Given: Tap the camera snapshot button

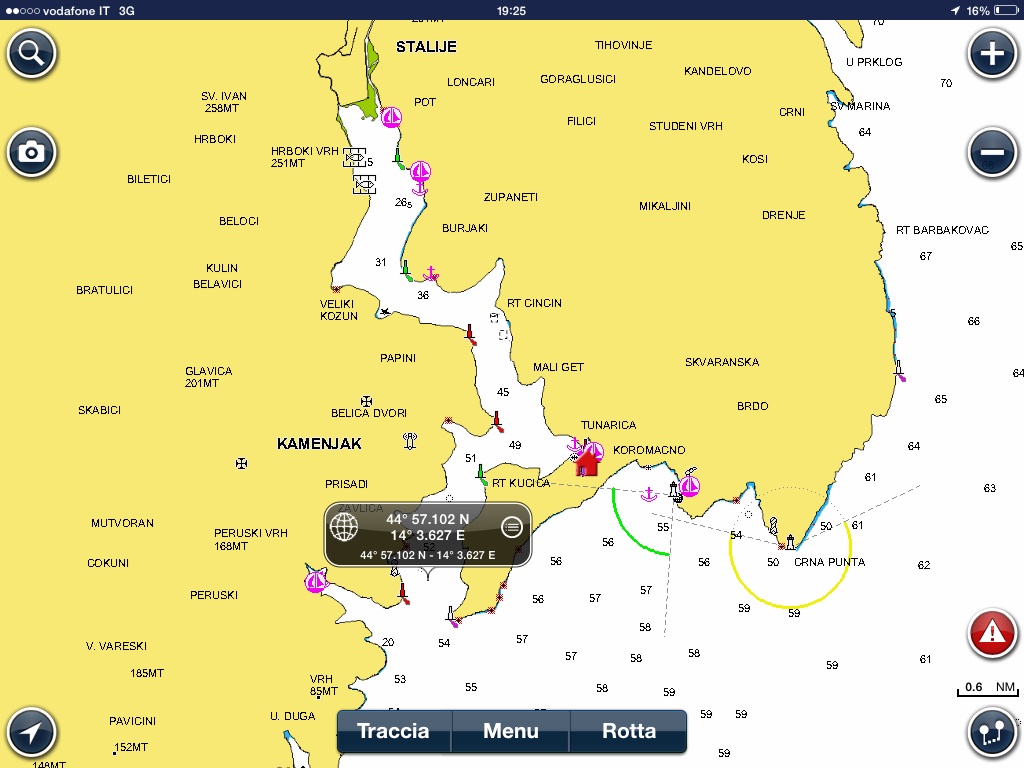Looking at the screenshot, I should (31, 152).
